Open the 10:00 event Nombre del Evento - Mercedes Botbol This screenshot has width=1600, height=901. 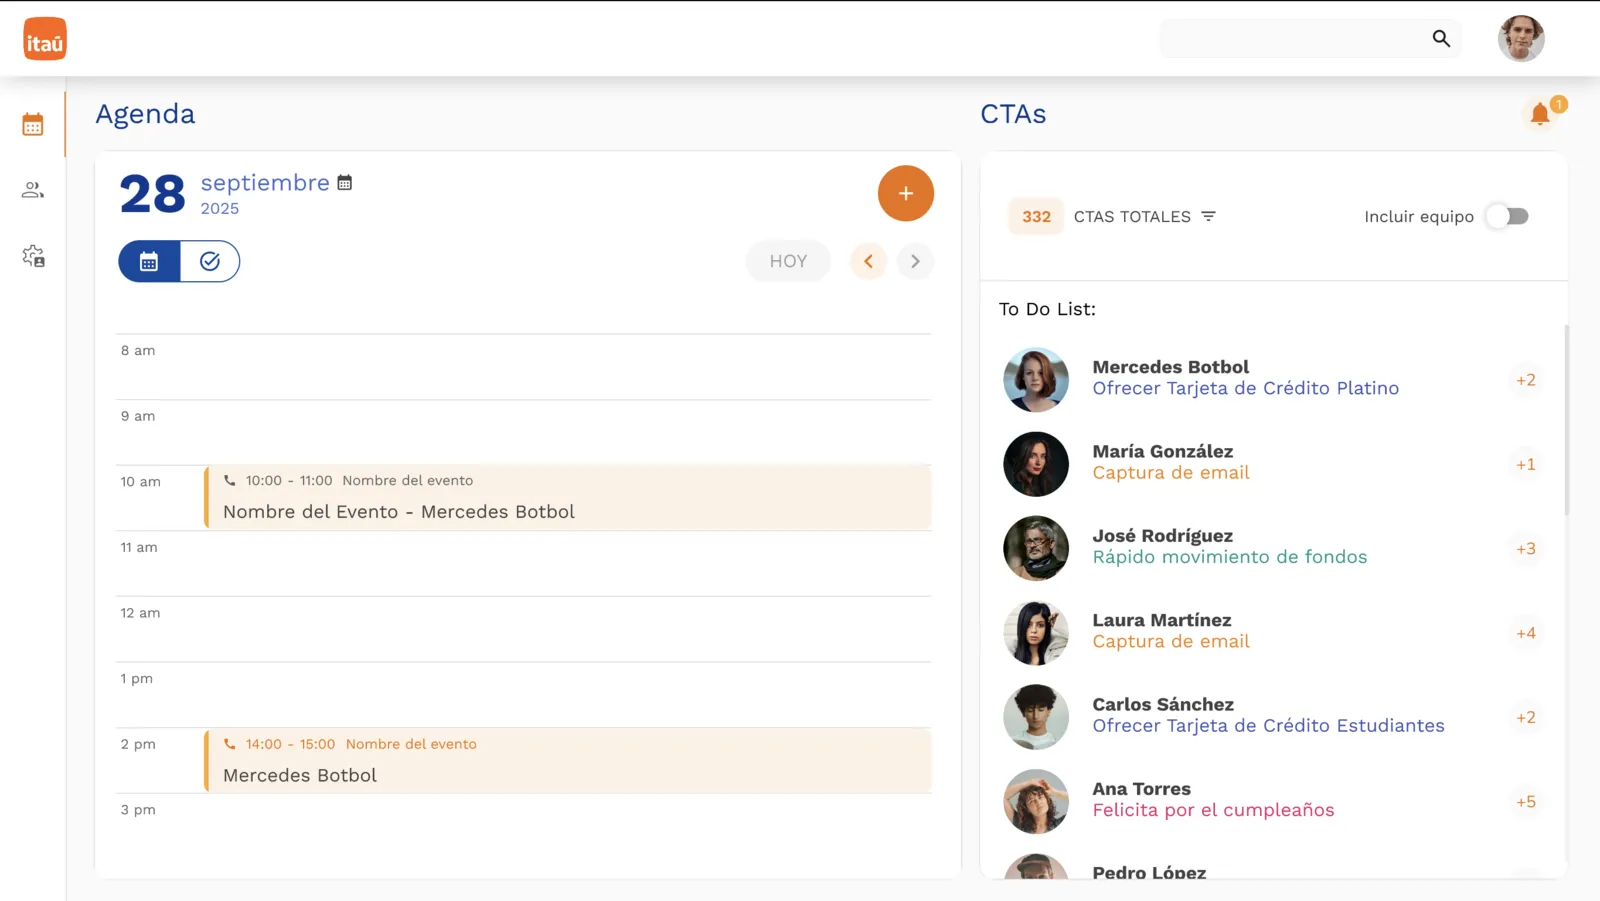click(568, 497)
